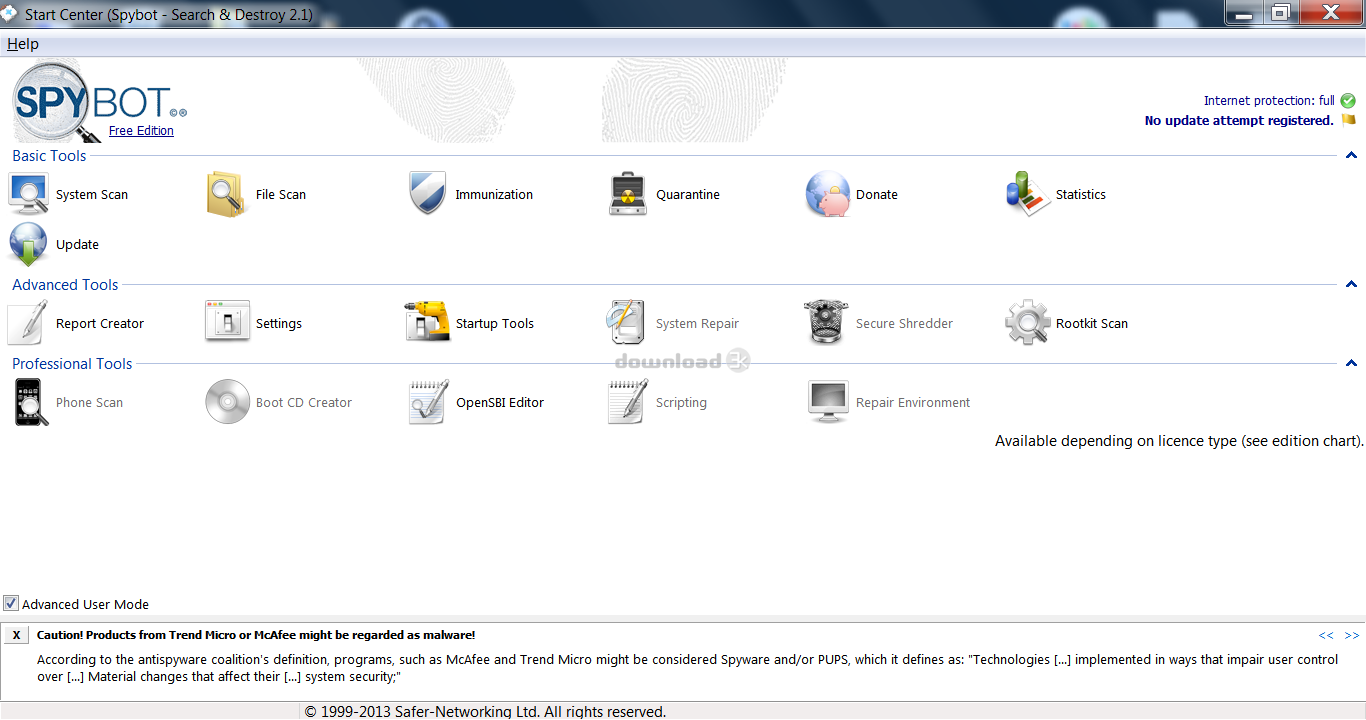Image resolution: width=1366 pixels, height=720 pixels.
Task: Open Repair Environment monitor icon
Action: click(828, 402)
